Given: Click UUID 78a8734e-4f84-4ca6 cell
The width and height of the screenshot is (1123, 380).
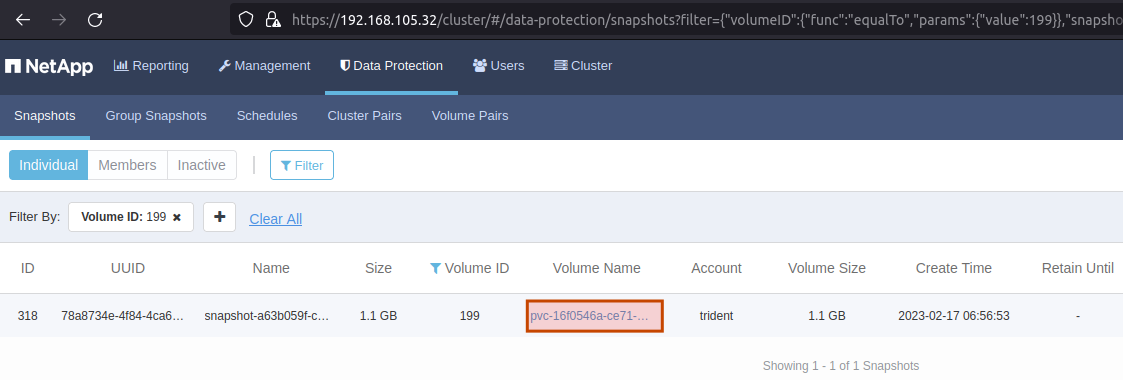Looking at the screenshot, I should coord(122,316).
